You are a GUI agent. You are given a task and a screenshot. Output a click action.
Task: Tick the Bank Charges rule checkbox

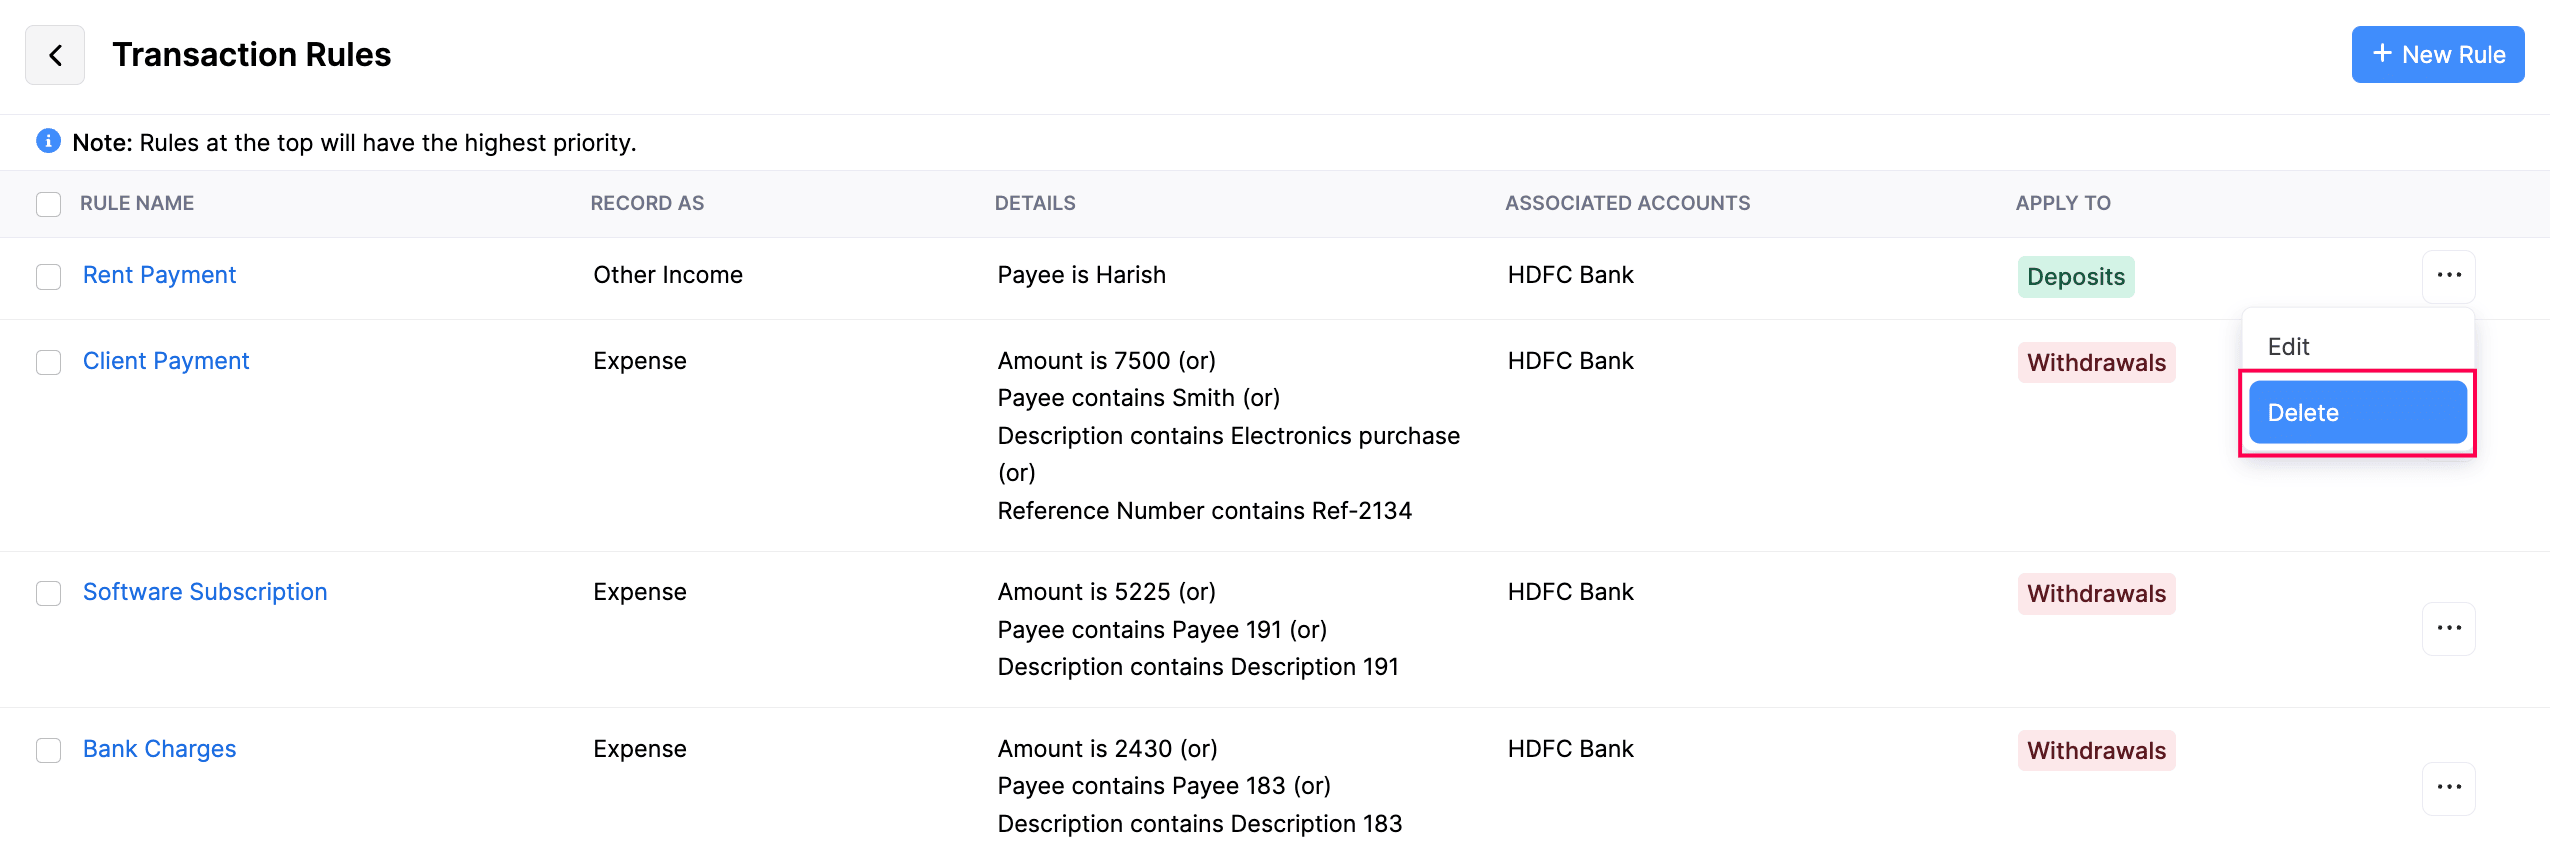click(x=48, y=750)
